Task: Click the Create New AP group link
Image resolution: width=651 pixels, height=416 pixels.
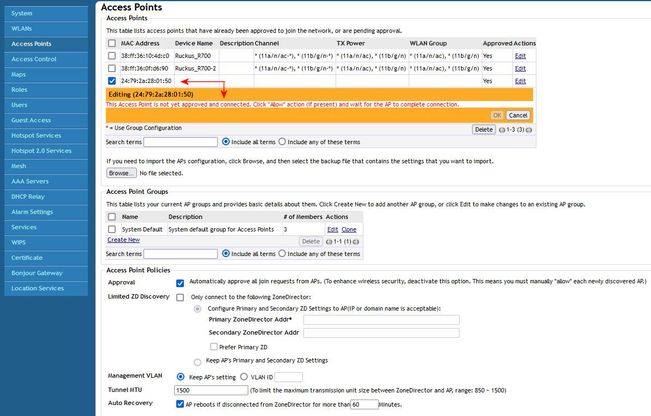Action: click(x=123, y=240)
